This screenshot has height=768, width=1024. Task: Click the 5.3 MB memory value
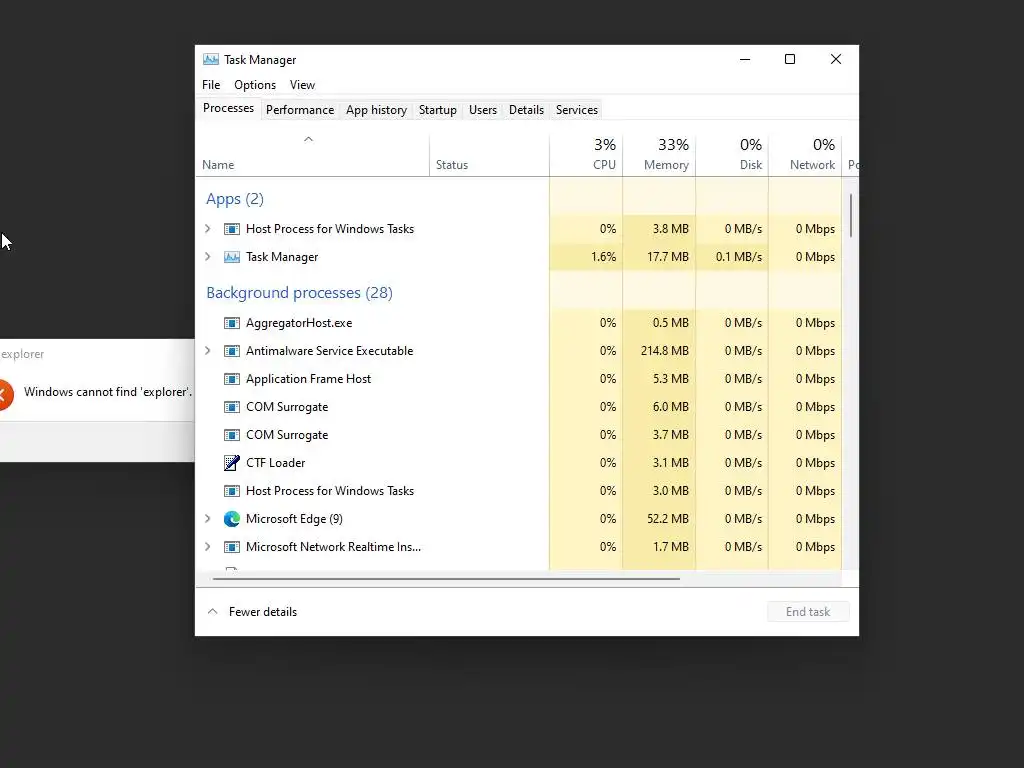coord(671,379)
